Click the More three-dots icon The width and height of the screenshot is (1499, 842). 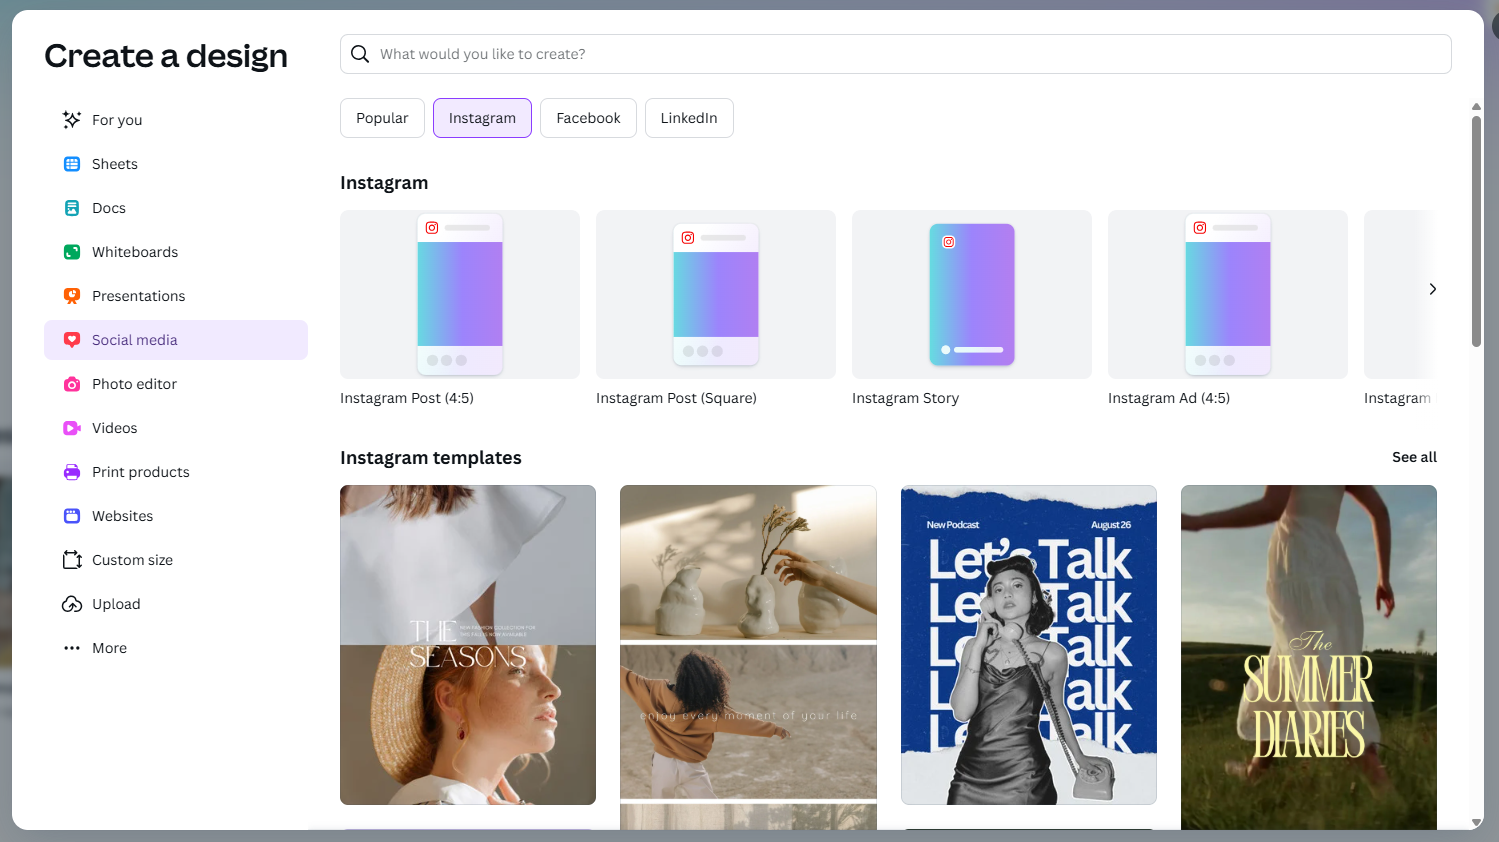(x=72, y=648)
